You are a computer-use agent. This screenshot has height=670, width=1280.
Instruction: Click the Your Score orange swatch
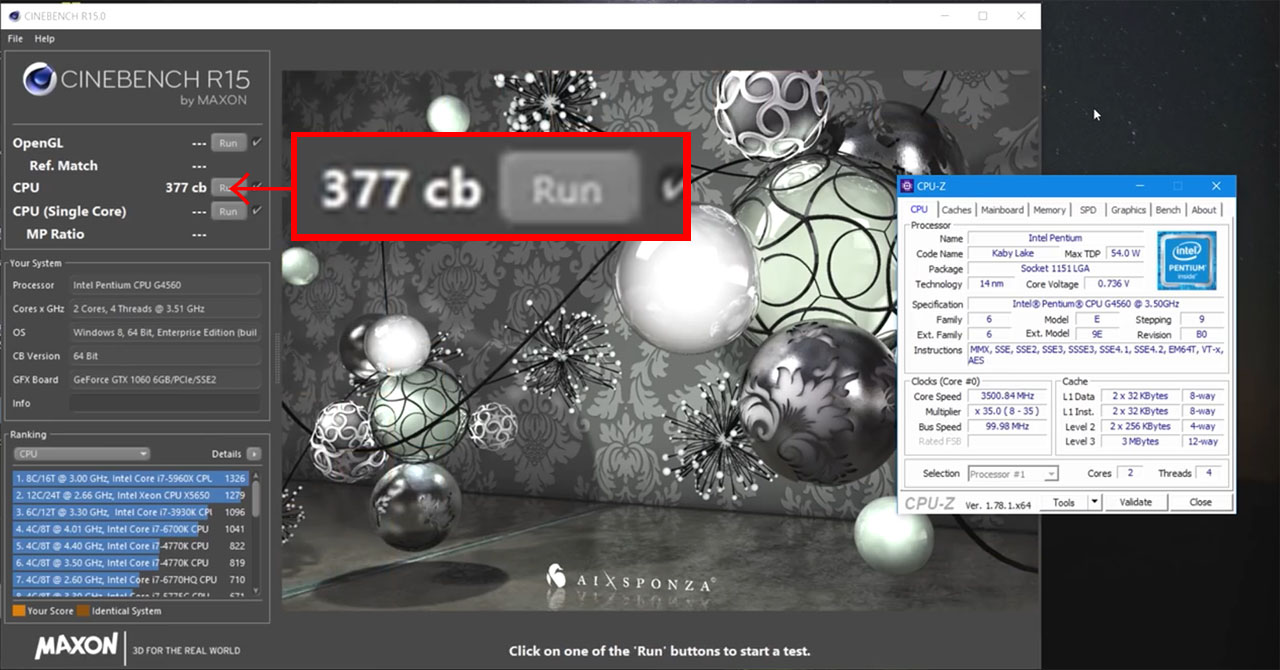pos(19,610)
